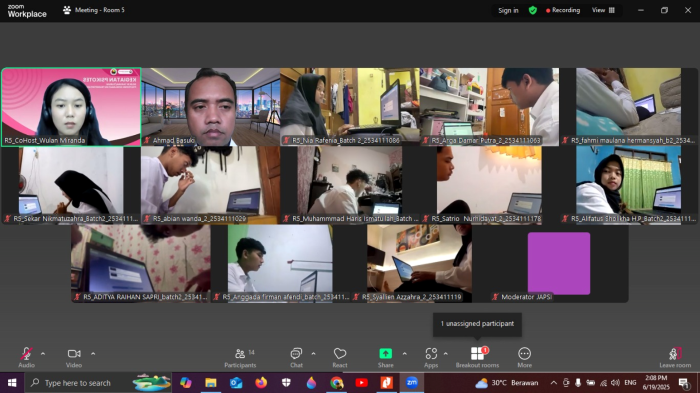Open the View layout menu
700x393 pixels.
coord(603,10)
